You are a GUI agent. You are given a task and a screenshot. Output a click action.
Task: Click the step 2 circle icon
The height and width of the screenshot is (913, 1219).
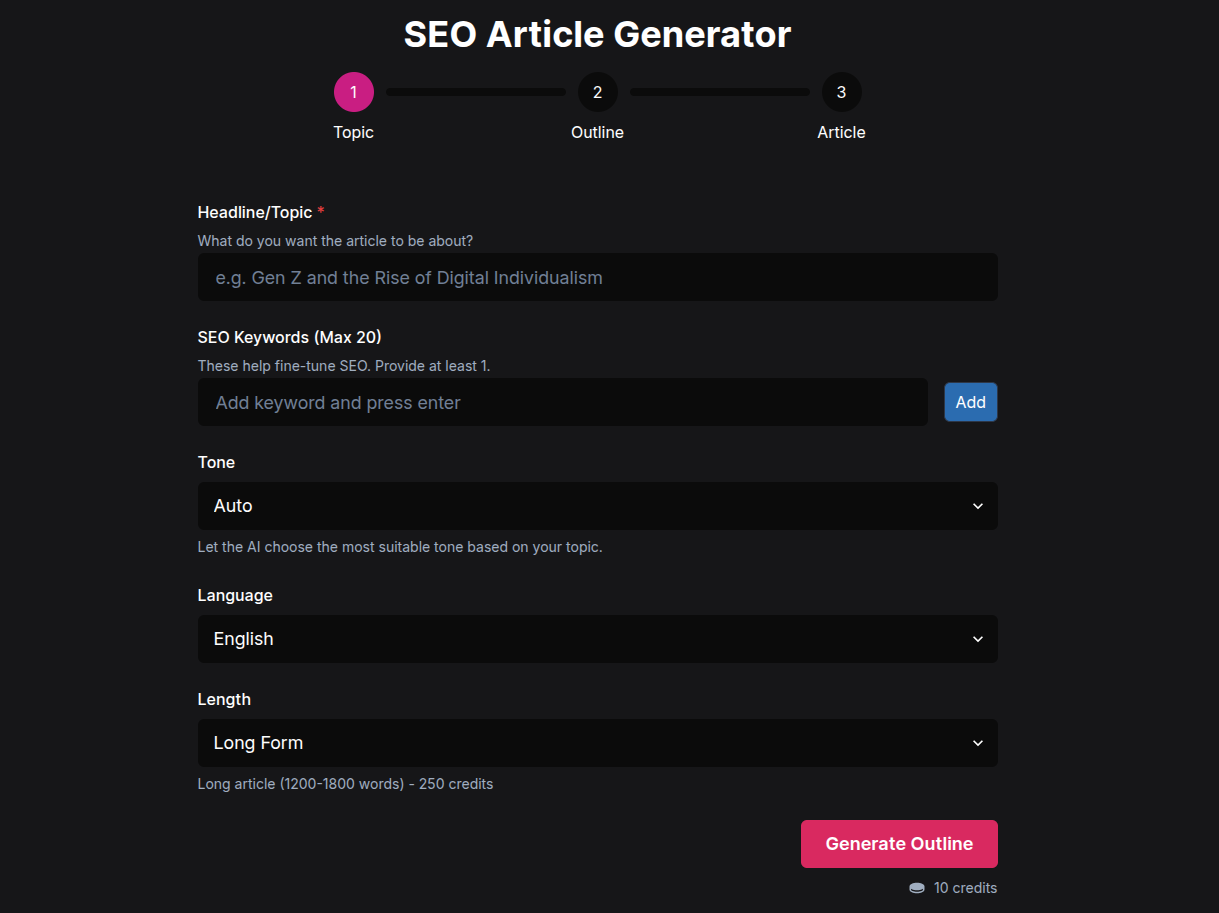(x=597, y=92)
